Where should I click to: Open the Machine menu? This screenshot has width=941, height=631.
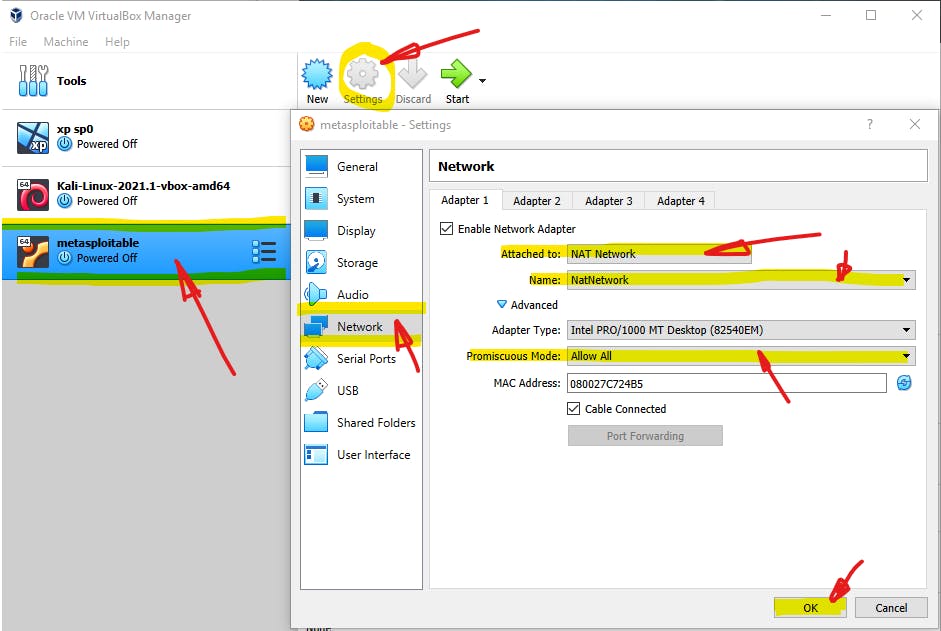[66, 41]
